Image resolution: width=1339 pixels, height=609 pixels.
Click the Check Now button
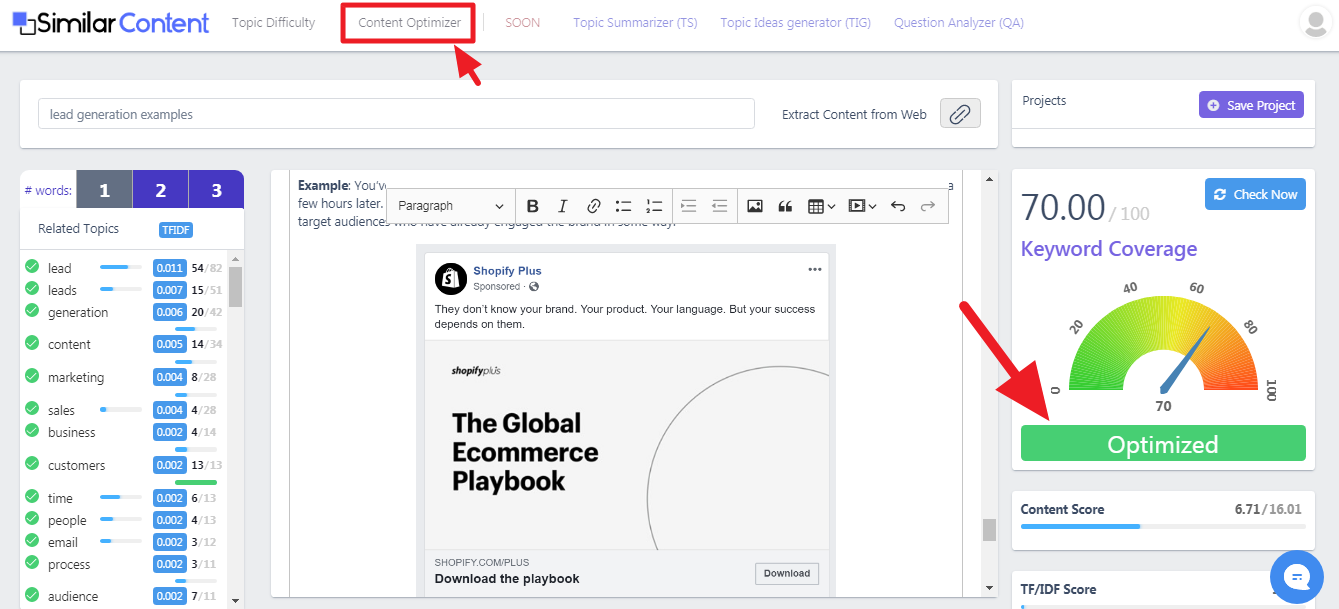pyautogui.click(x=1256, y=194)
